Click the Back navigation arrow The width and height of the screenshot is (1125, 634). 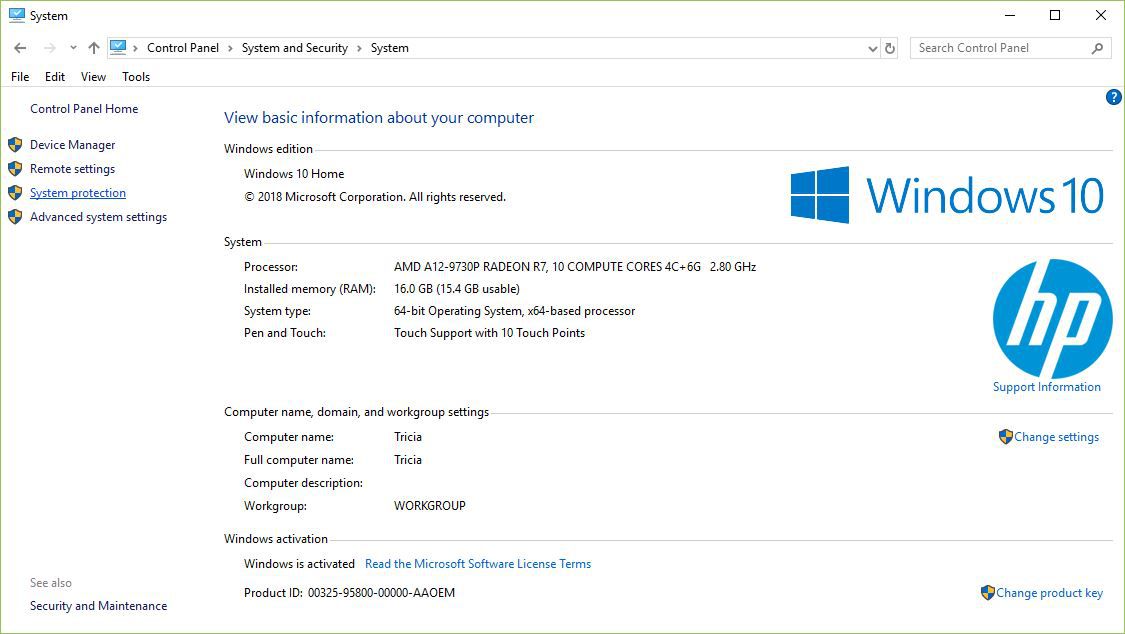click(20, 48)
